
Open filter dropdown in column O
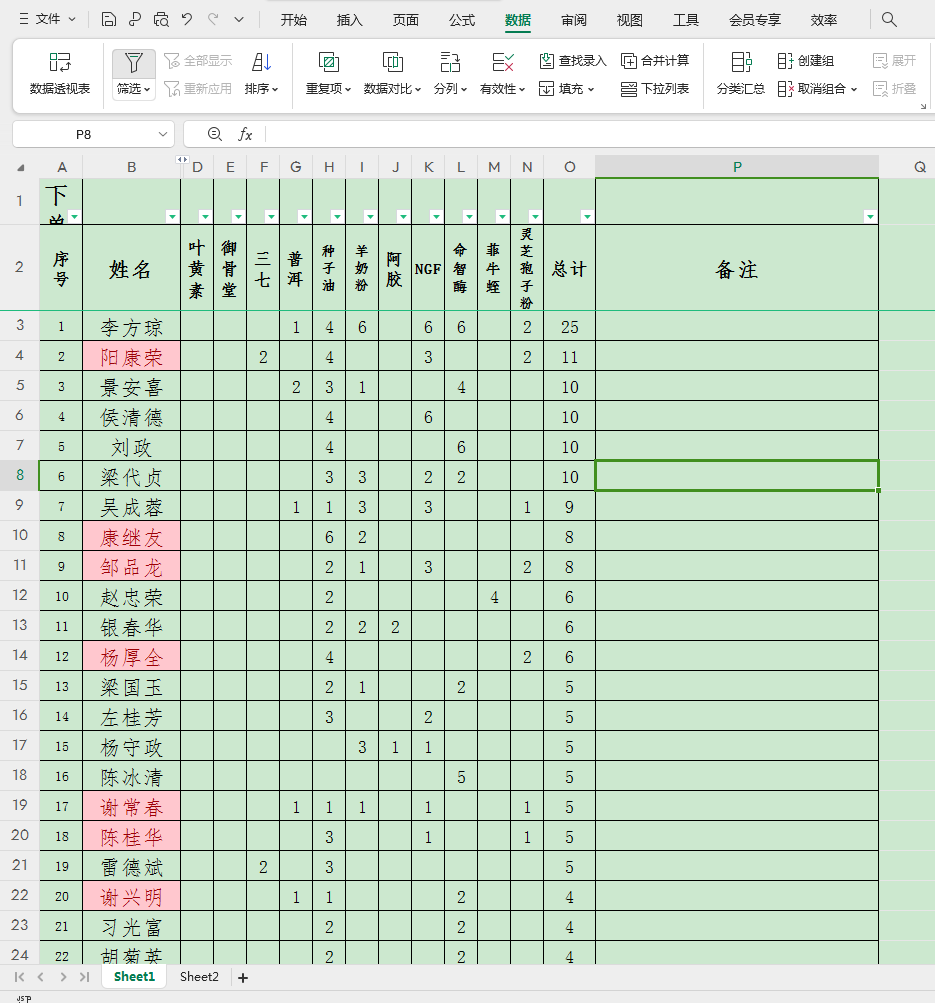point(587,216)
